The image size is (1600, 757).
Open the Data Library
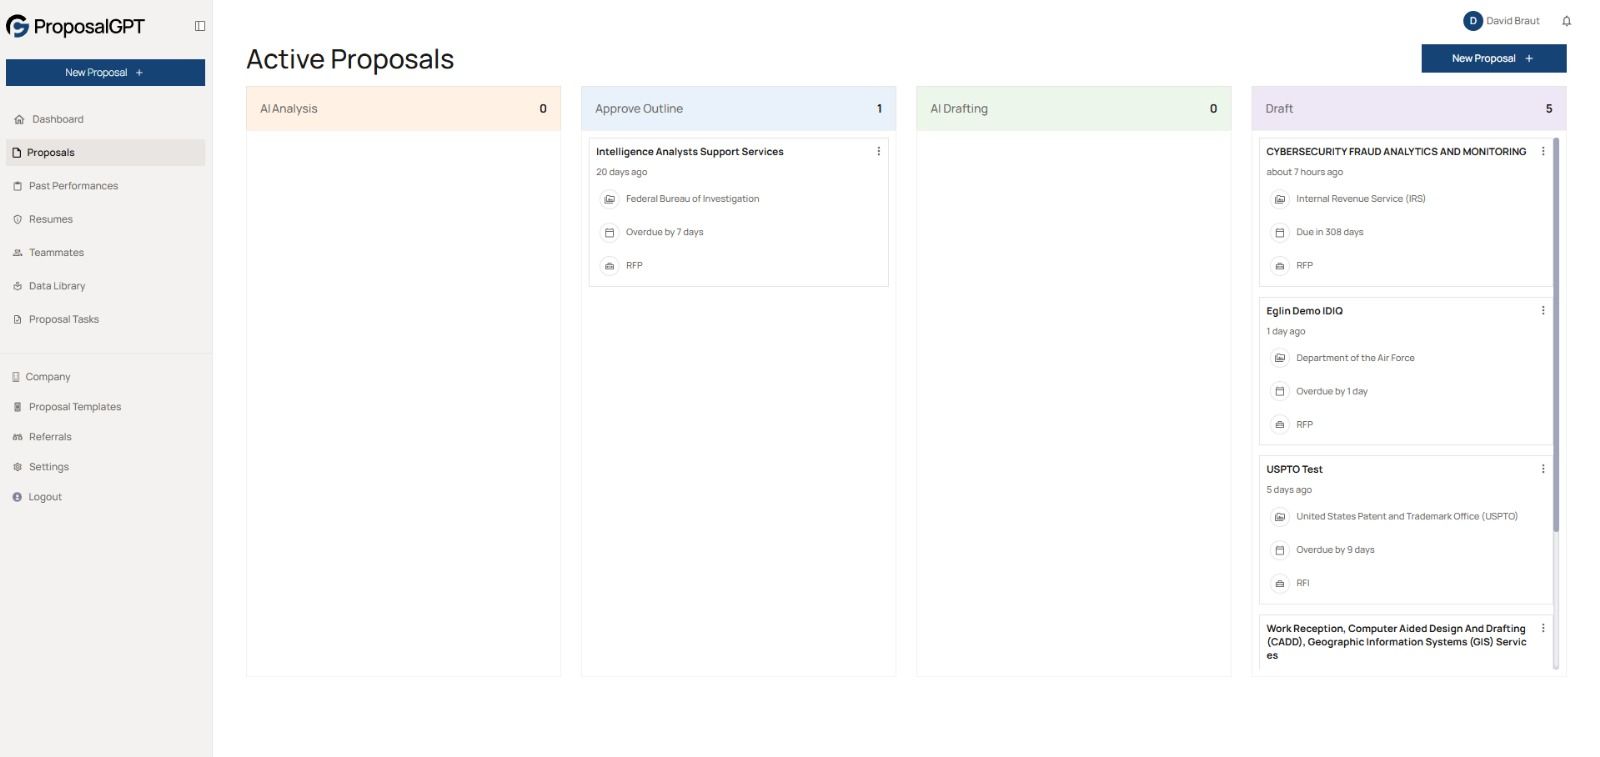click(57, 286)
